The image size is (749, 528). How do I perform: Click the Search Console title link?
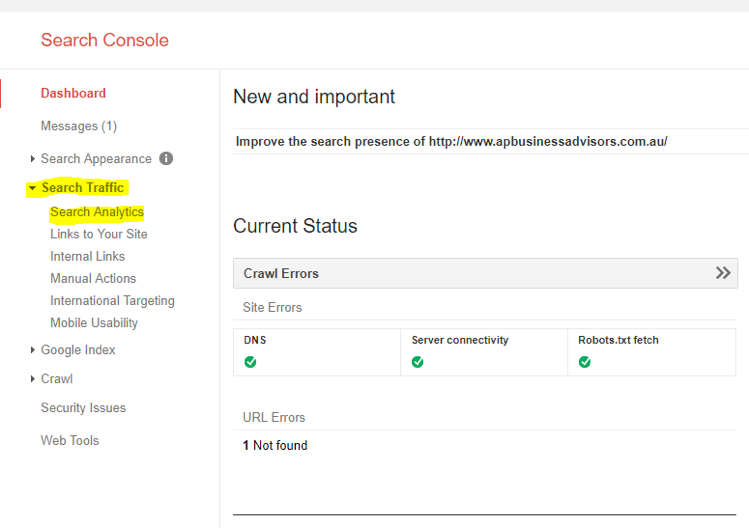click(104, 40)
